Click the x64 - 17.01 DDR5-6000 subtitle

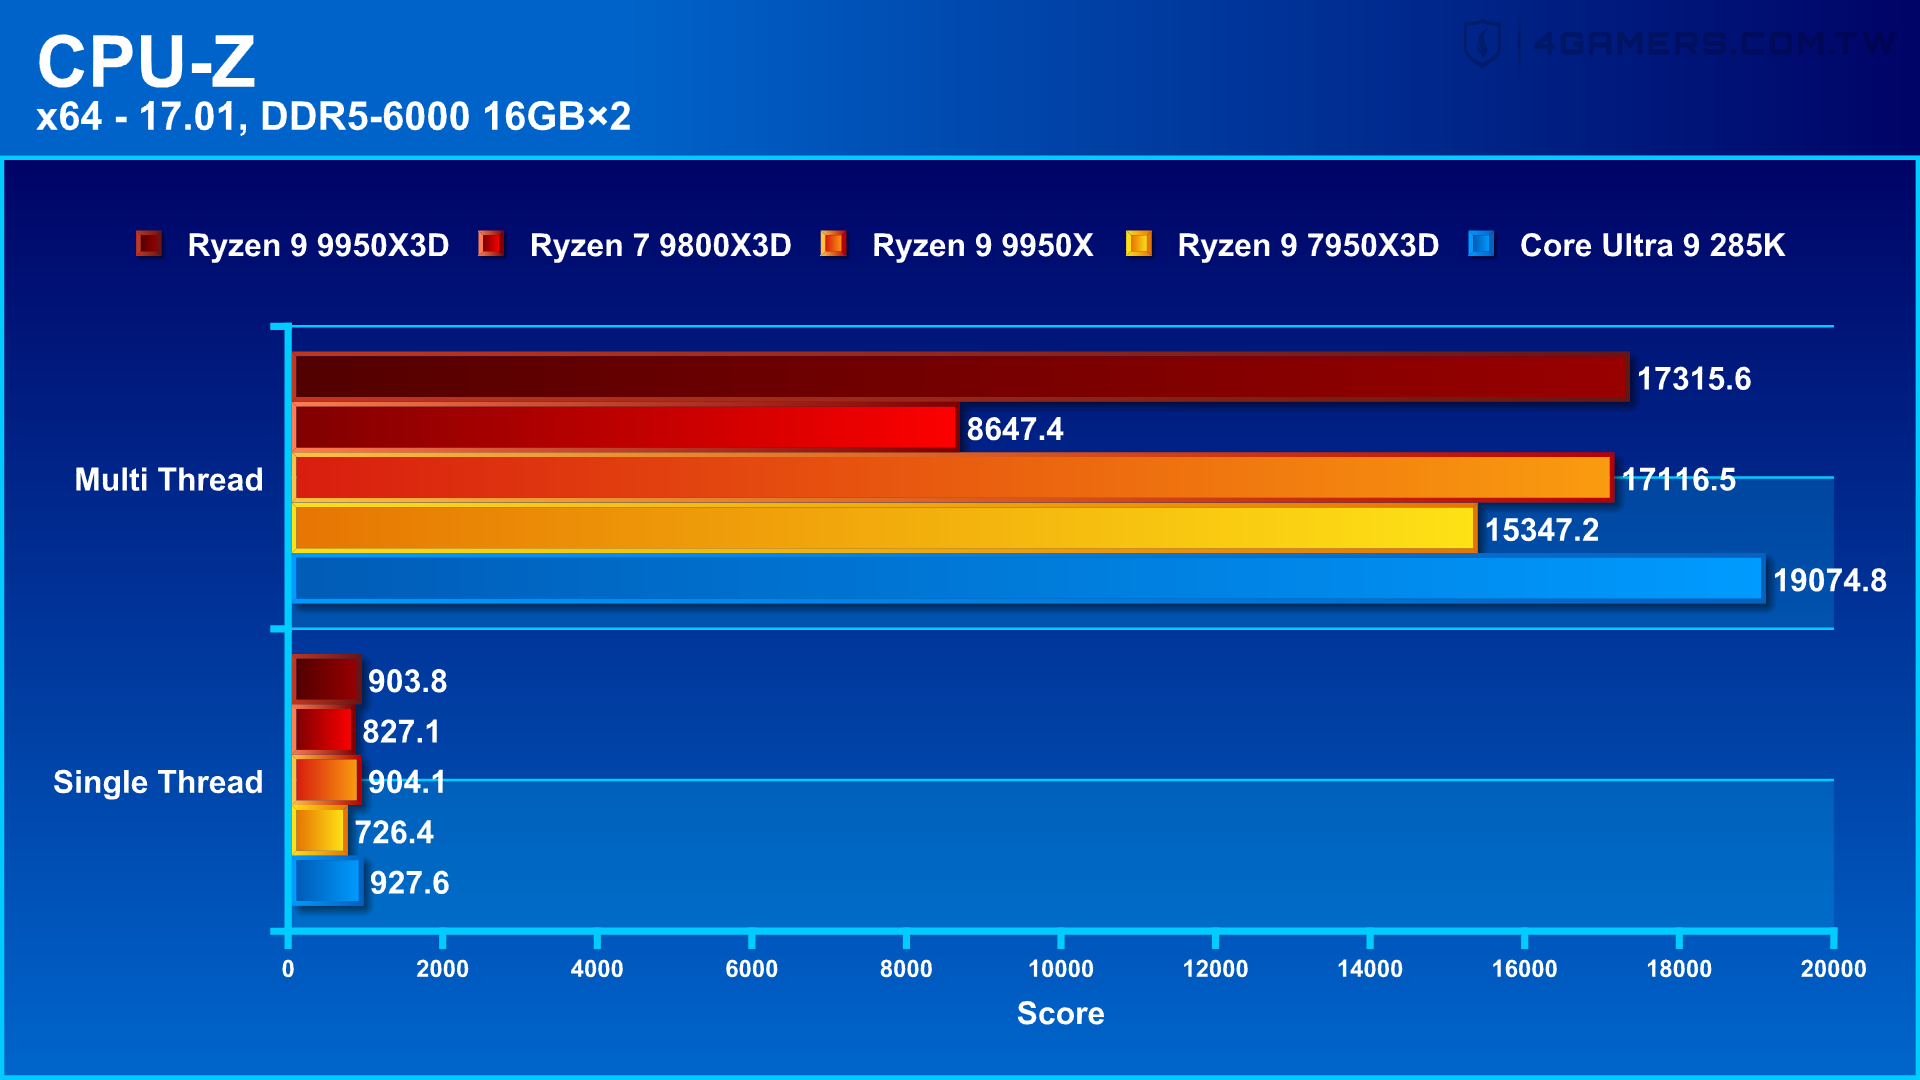[334, 117]
